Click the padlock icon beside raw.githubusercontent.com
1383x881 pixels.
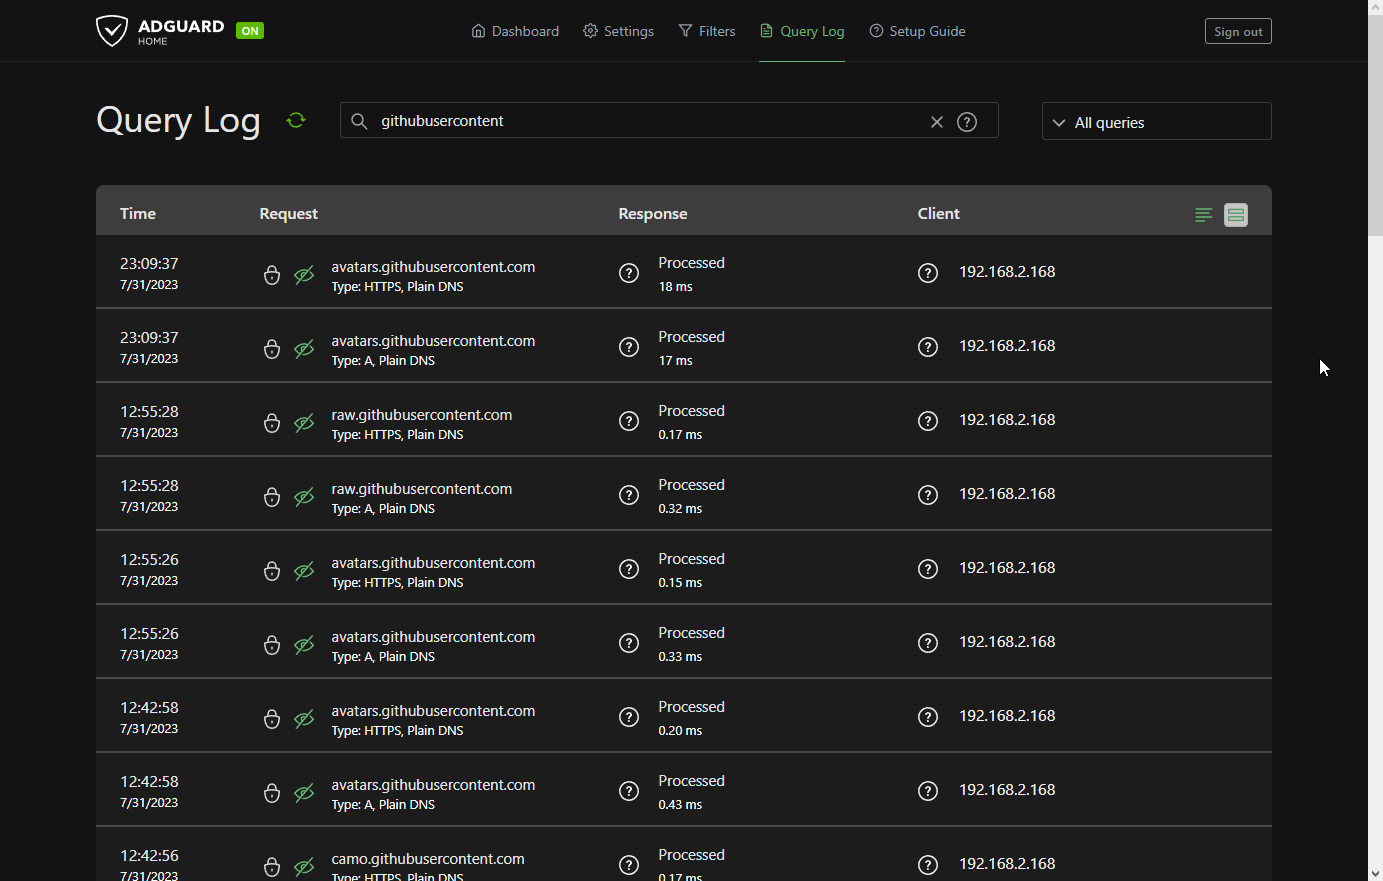click(271, 423)
